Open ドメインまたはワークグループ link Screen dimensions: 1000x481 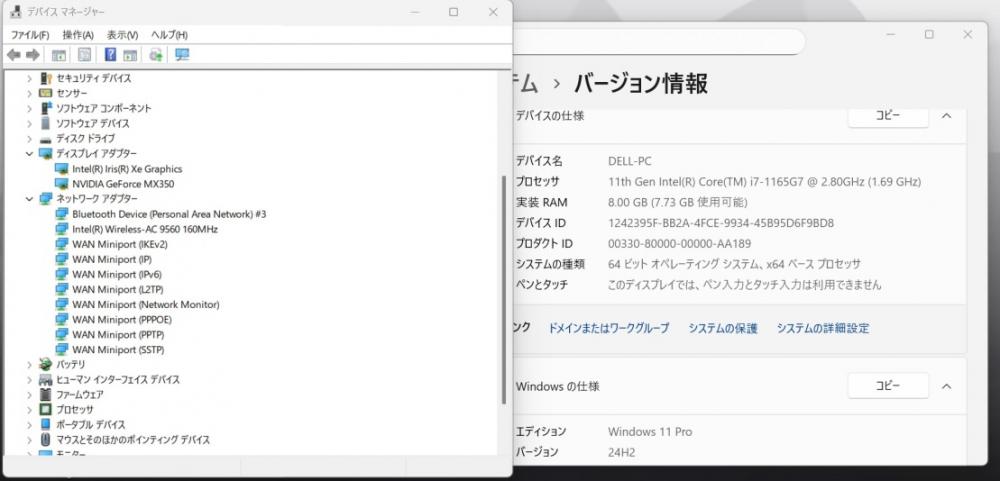(609, 329)
